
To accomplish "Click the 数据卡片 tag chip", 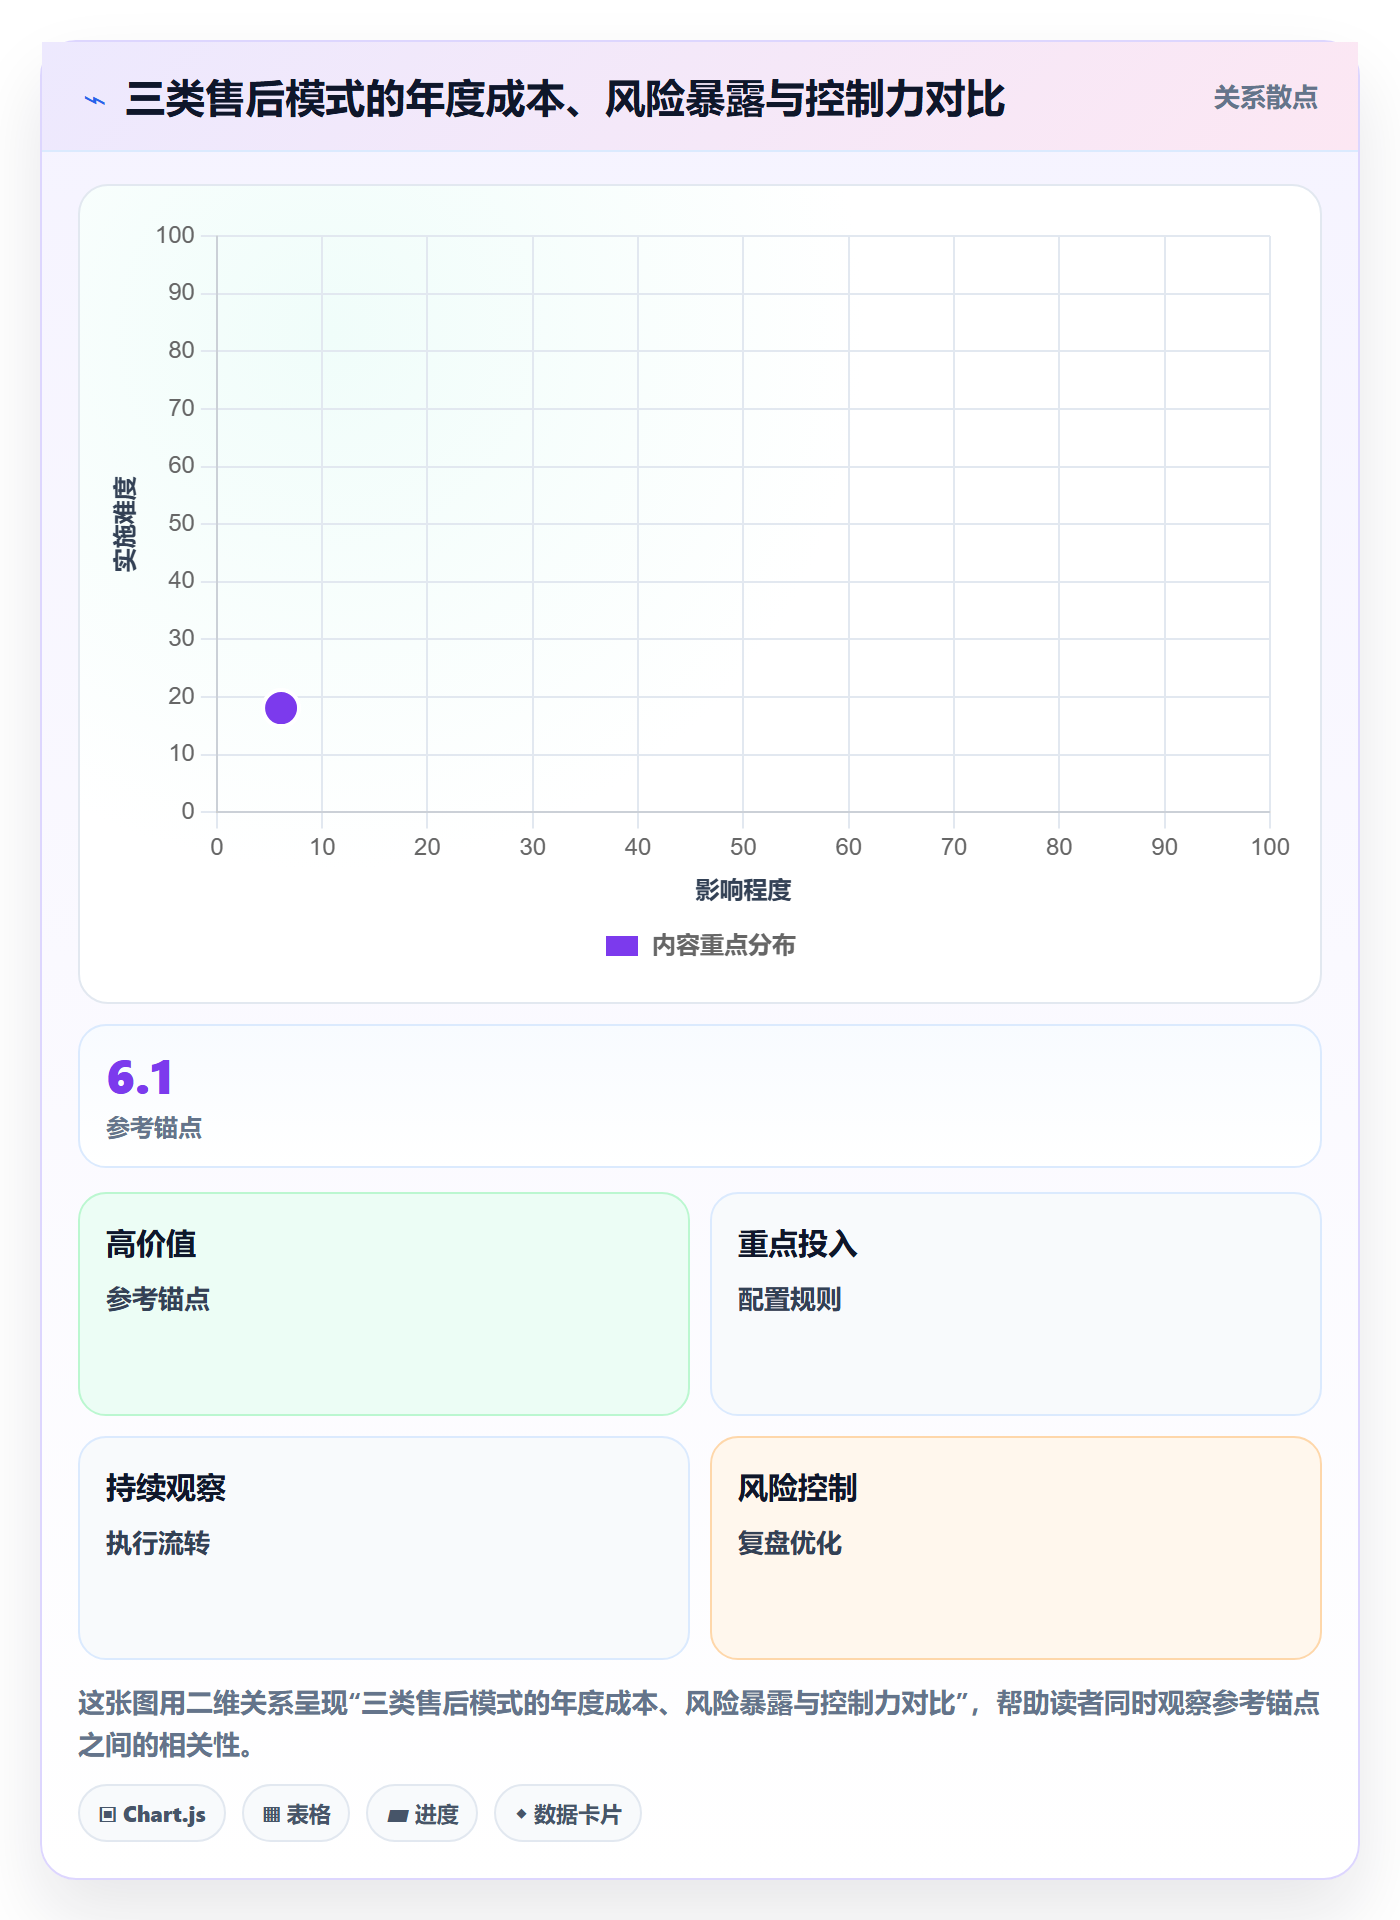I will 568,1814.
